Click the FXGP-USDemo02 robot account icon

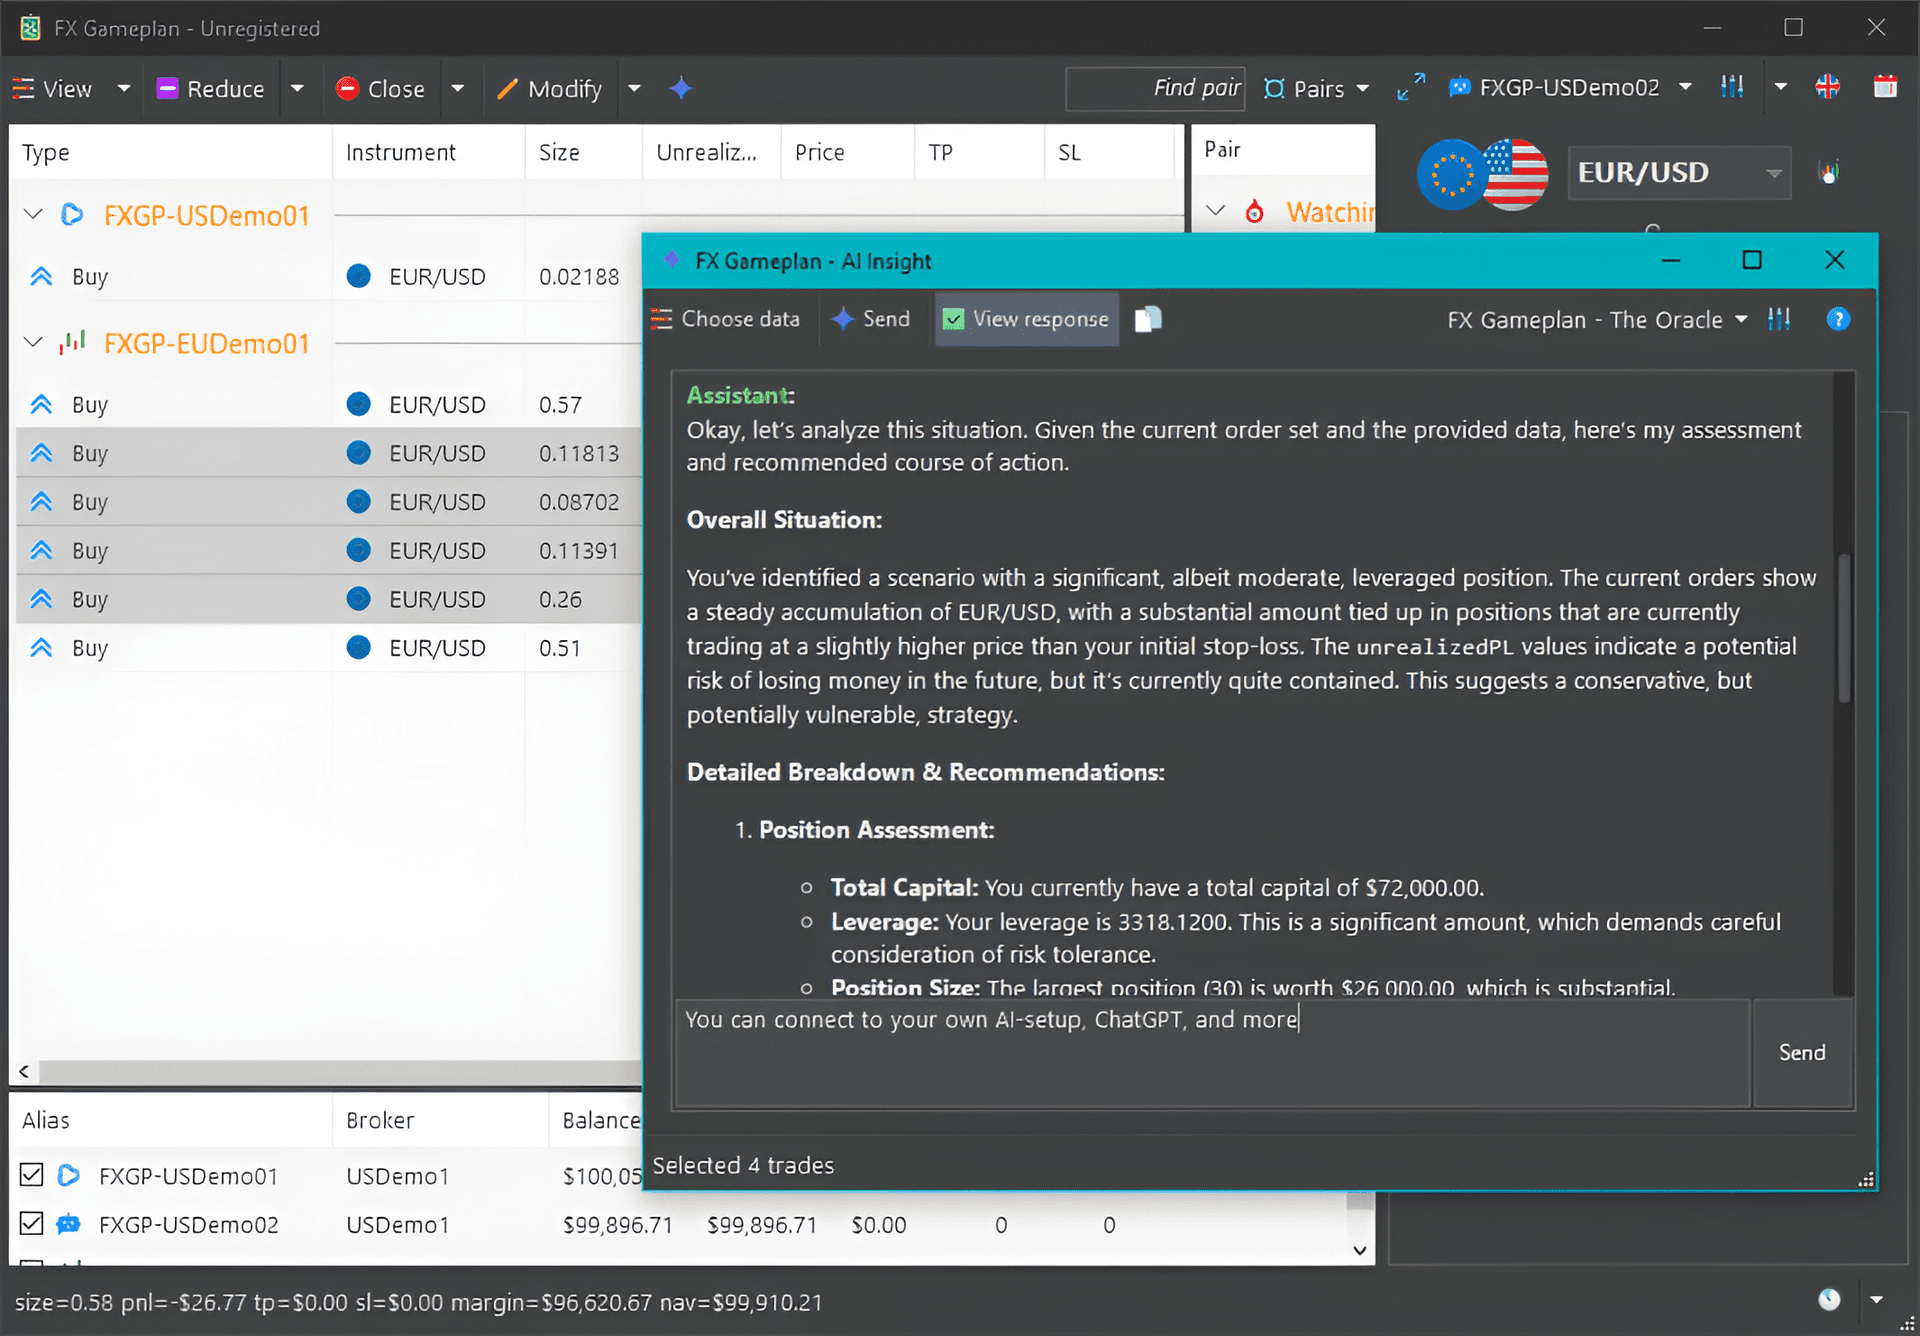coord(69,1224)
